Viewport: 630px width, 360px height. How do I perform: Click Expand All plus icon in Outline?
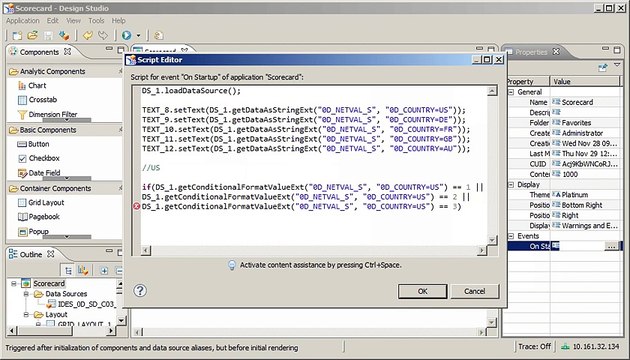(x=104, y=271)
